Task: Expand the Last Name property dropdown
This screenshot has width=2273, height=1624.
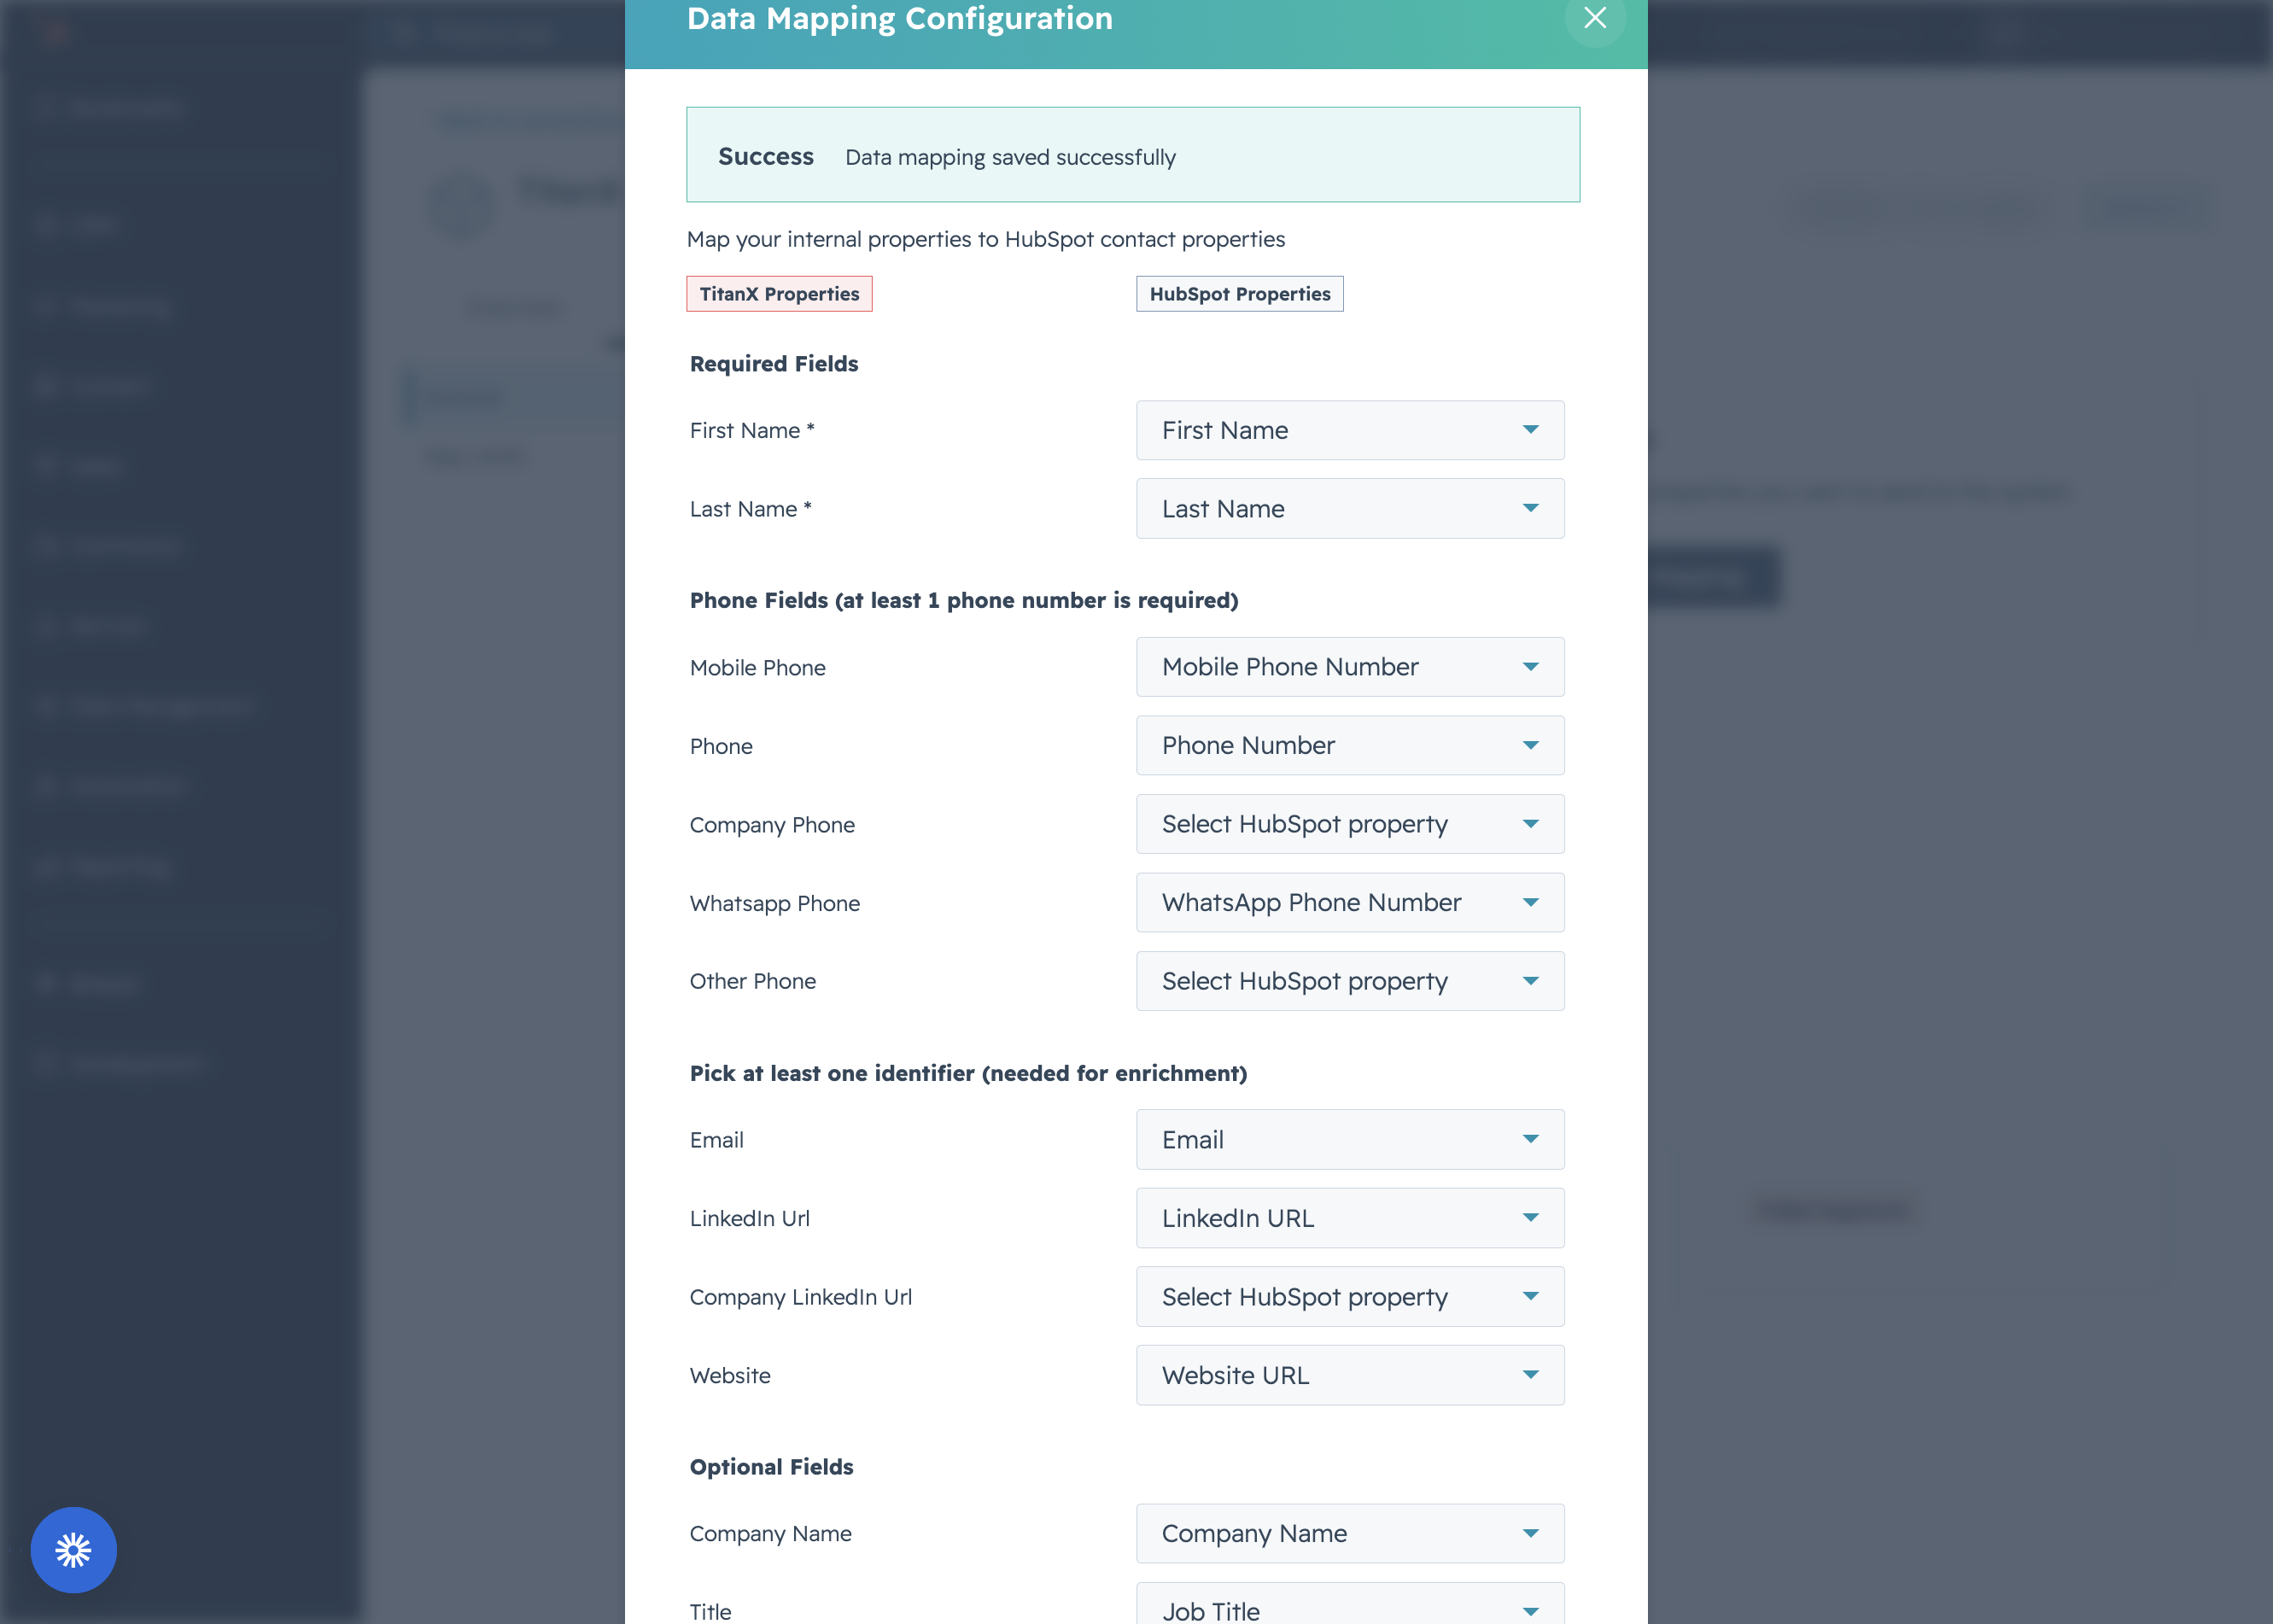Action: pos(1350,509)
